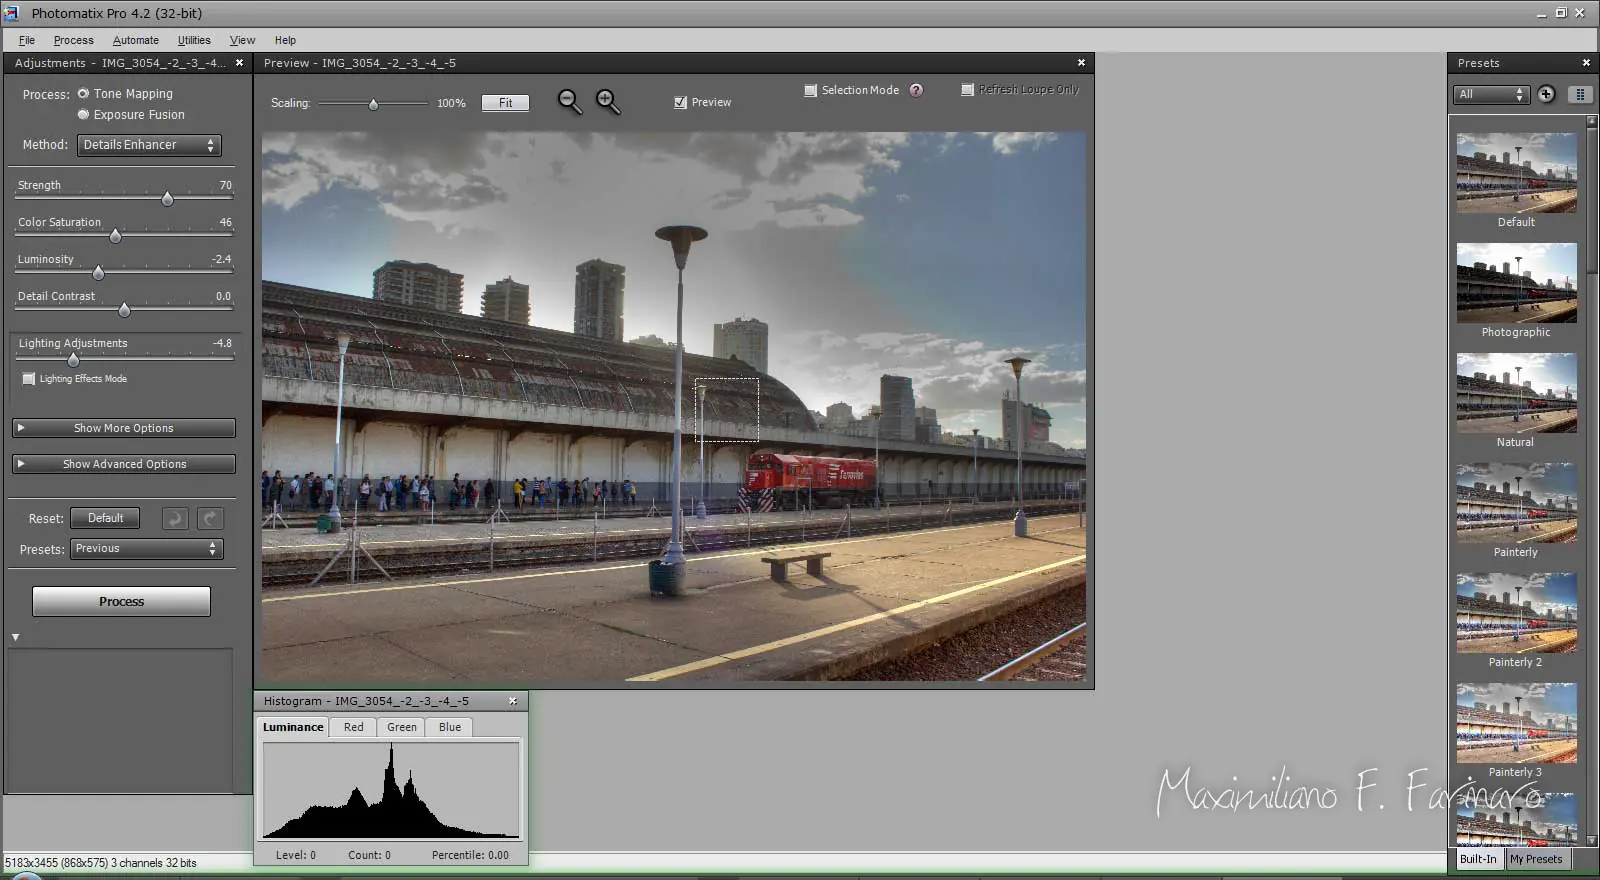
Task: Click the Strength slider handle
Action: coord(167,199)
